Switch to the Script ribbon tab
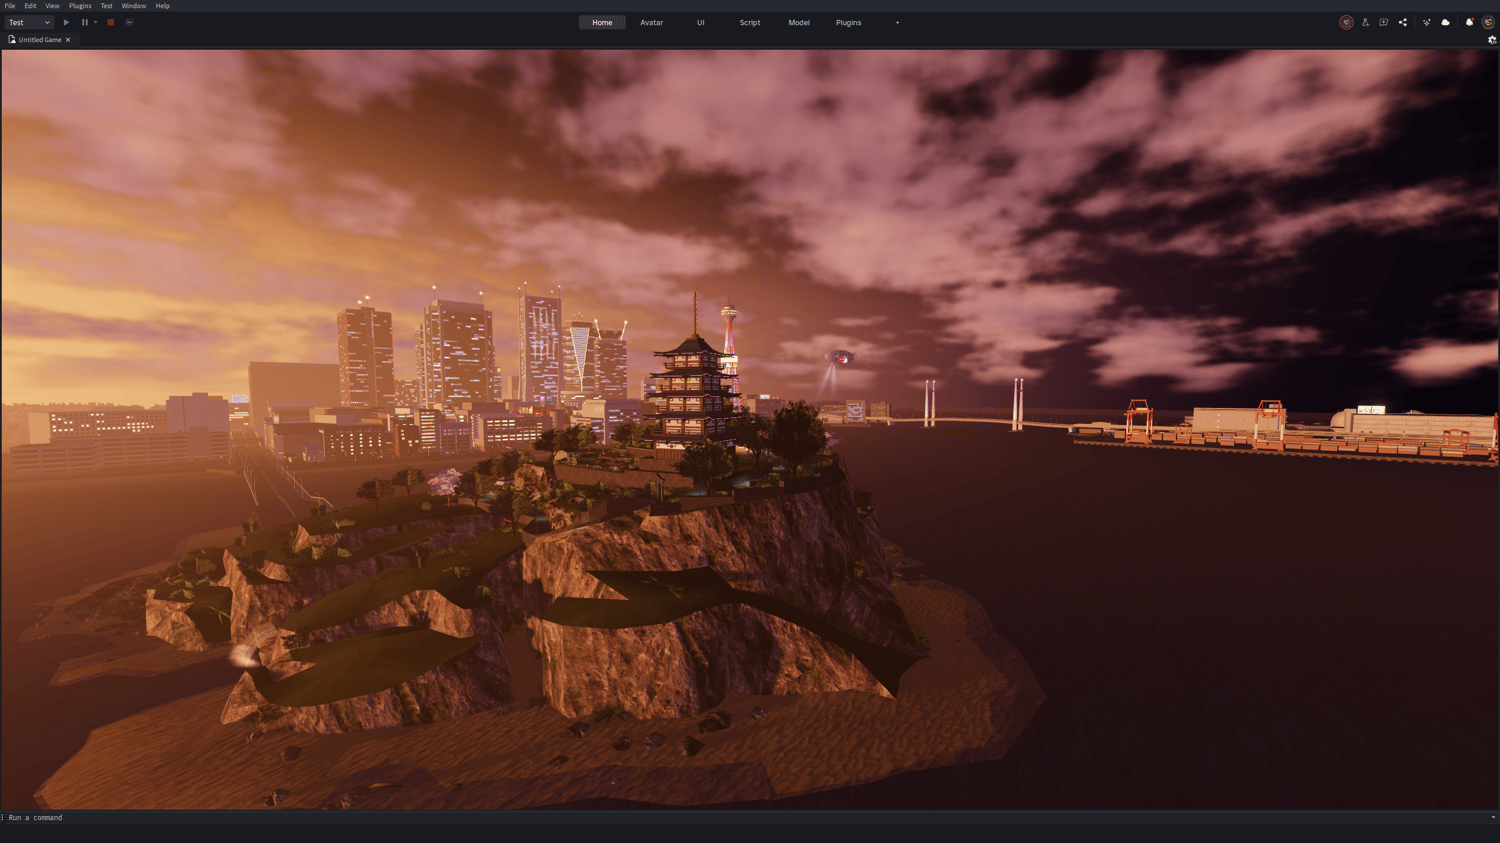The height and width of the screenshot is (843, 1500). tap(750, 22)
